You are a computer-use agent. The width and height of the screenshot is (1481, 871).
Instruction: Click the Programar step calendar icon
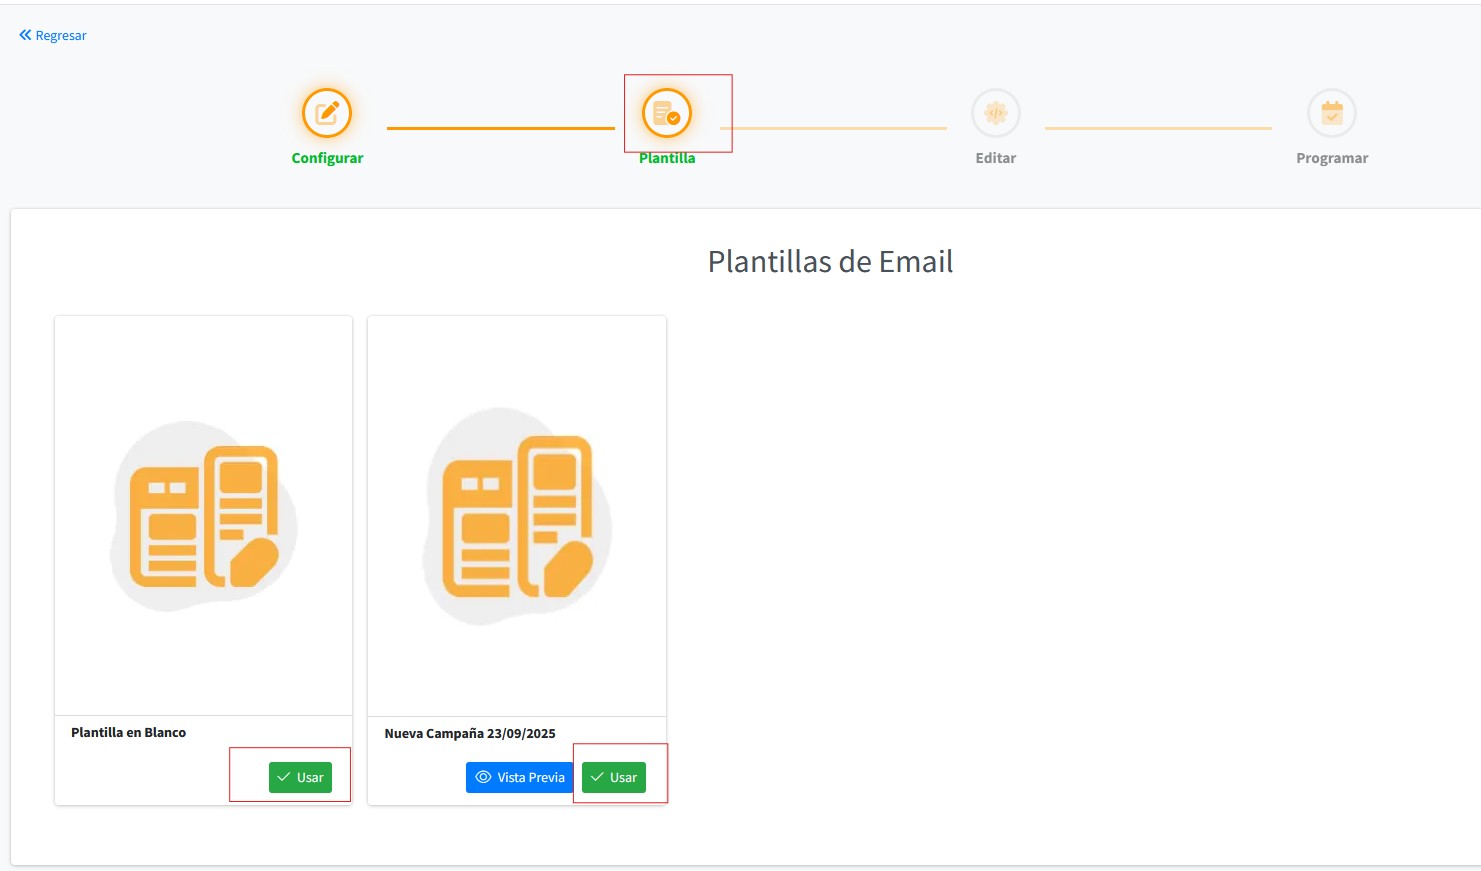click(1331, 113)
